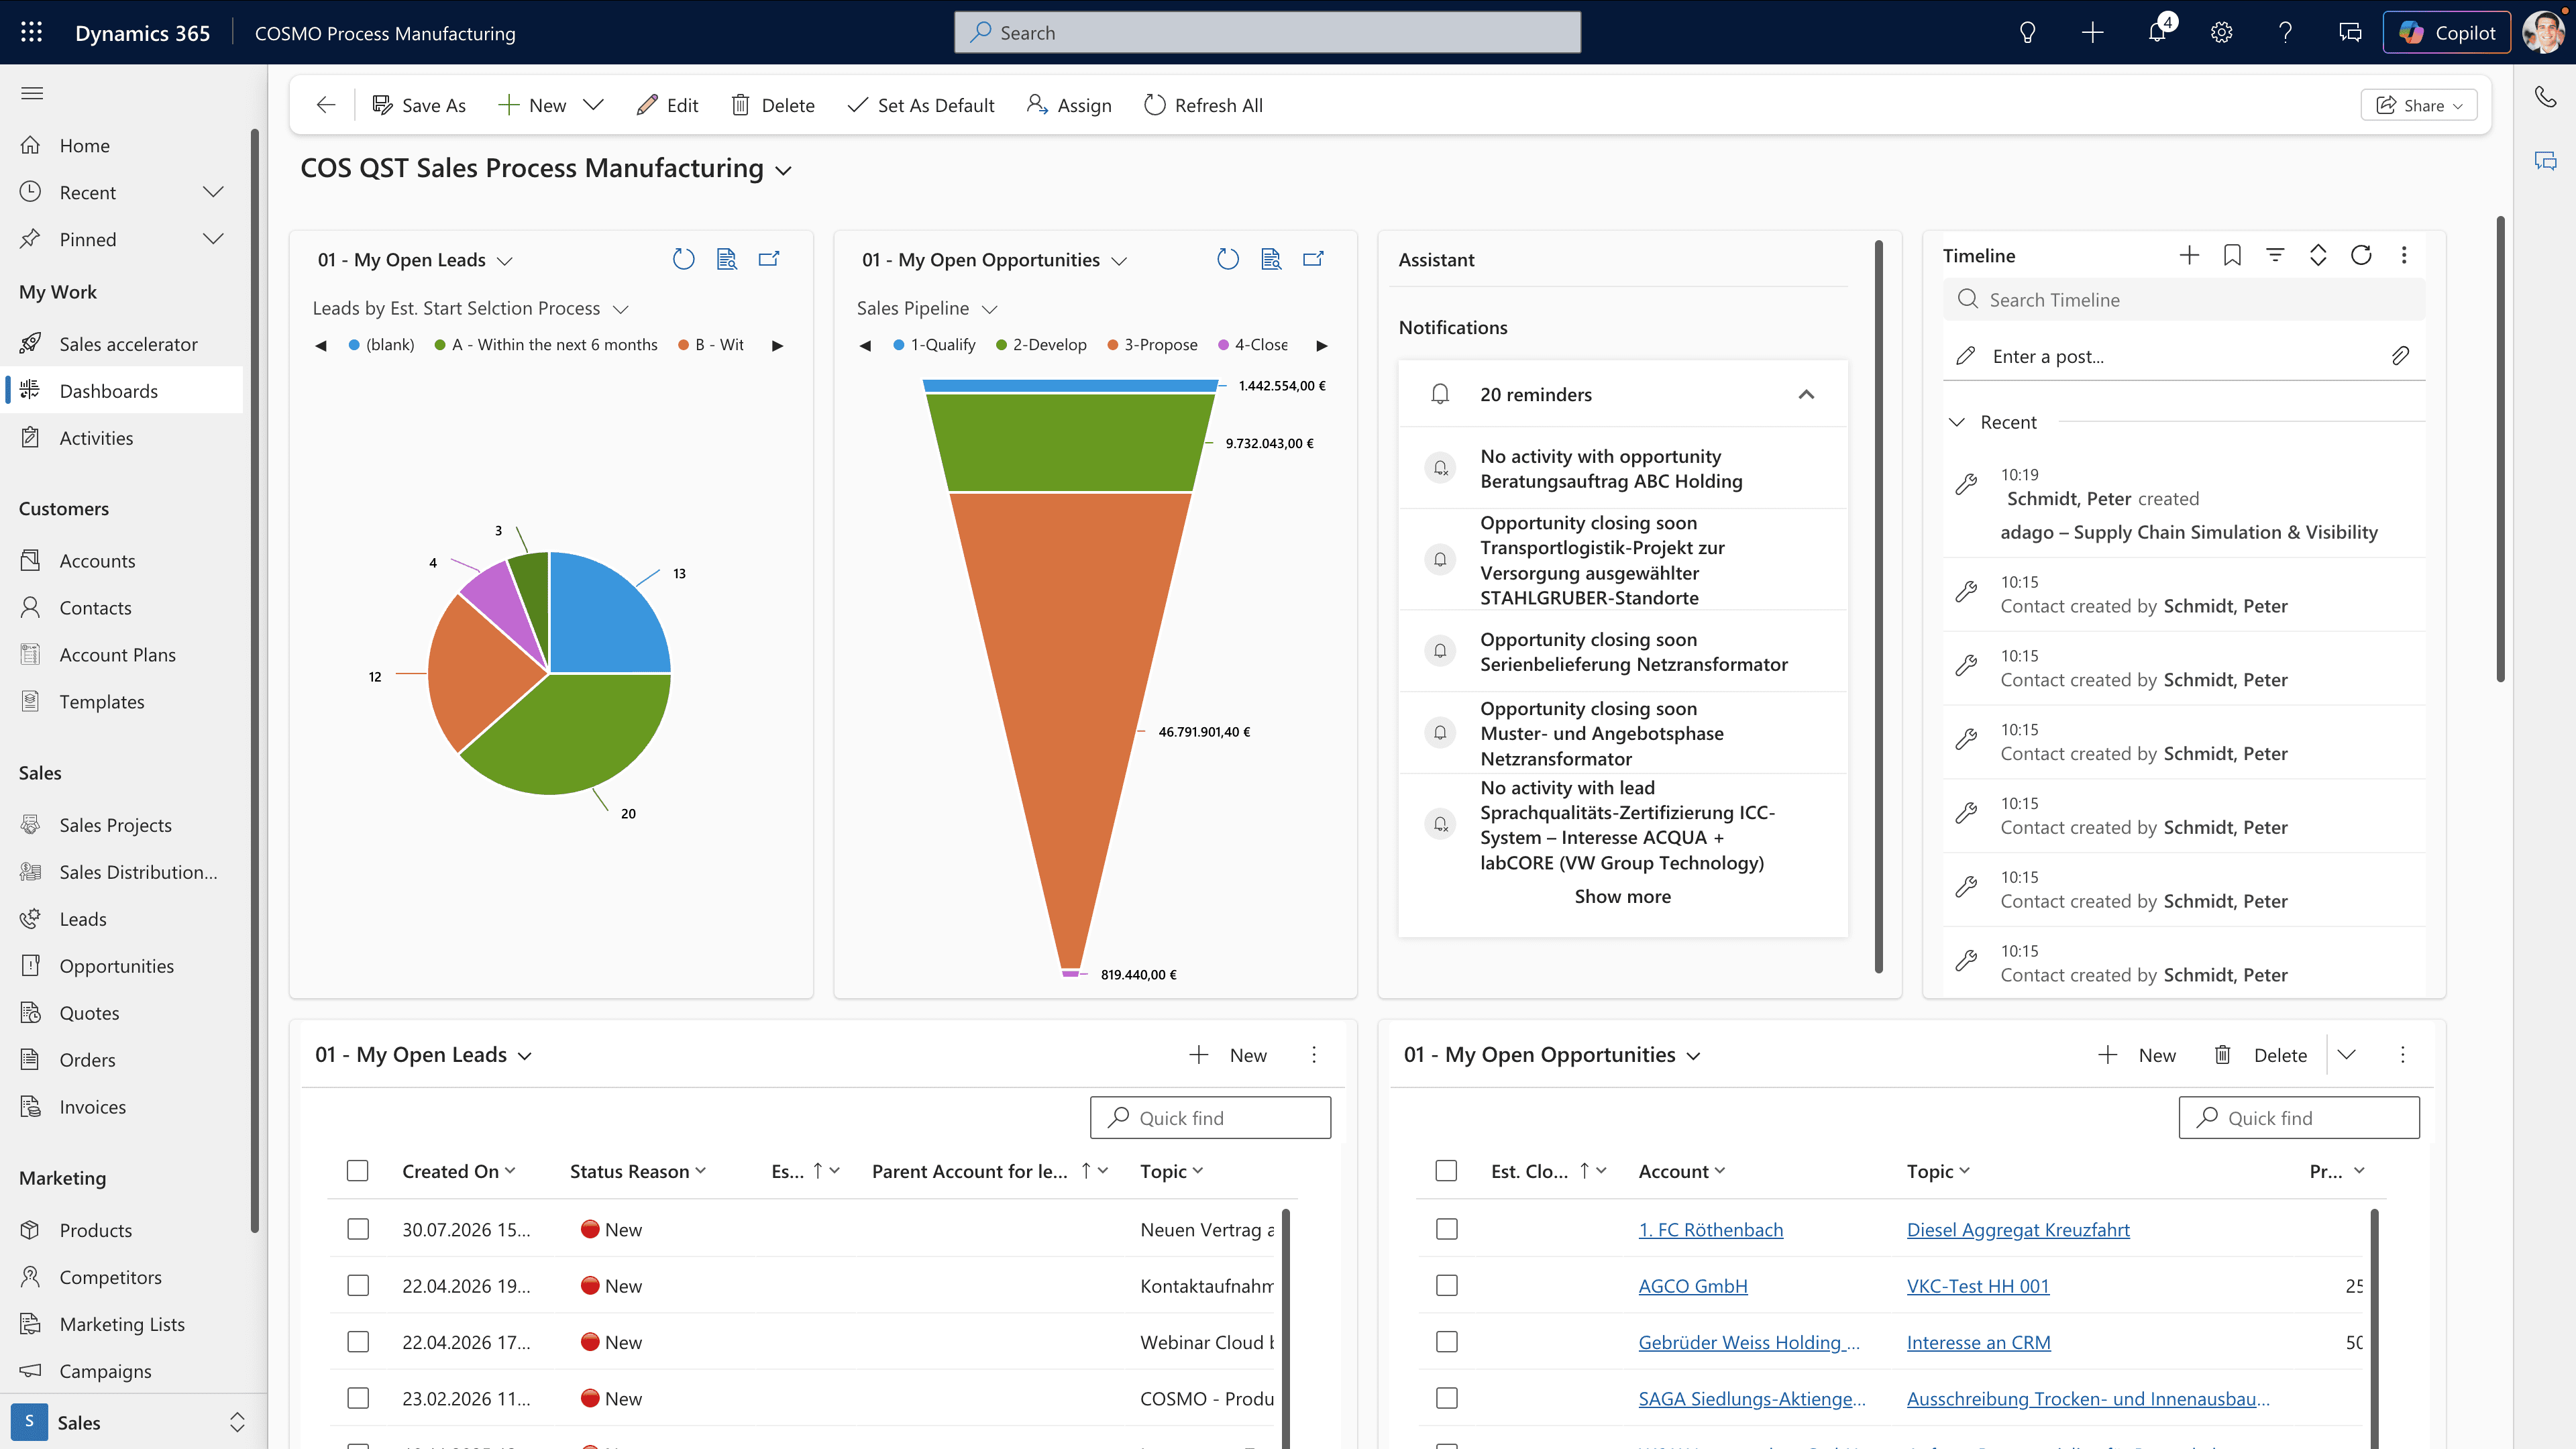The image size is (2576, 1449).
Task: Expand the Recent section in sidebar
Action: 213,192
